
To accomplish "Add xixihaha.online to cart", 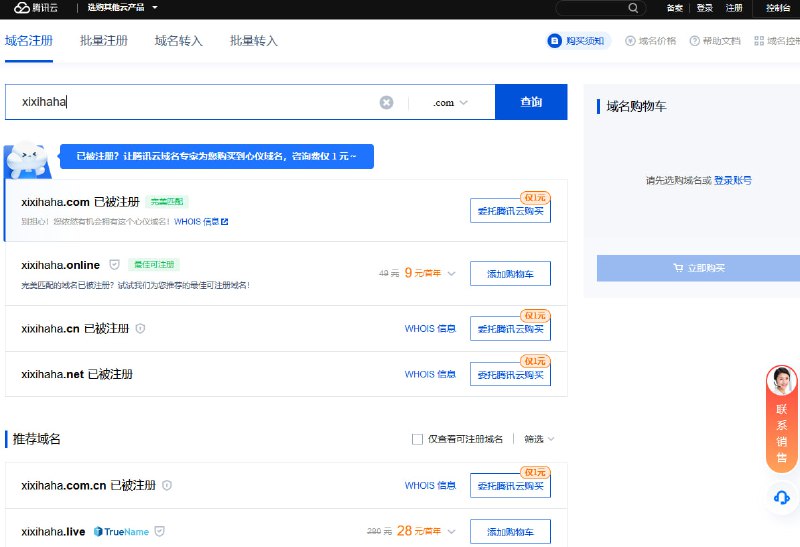I will click(x=510, y=274).
